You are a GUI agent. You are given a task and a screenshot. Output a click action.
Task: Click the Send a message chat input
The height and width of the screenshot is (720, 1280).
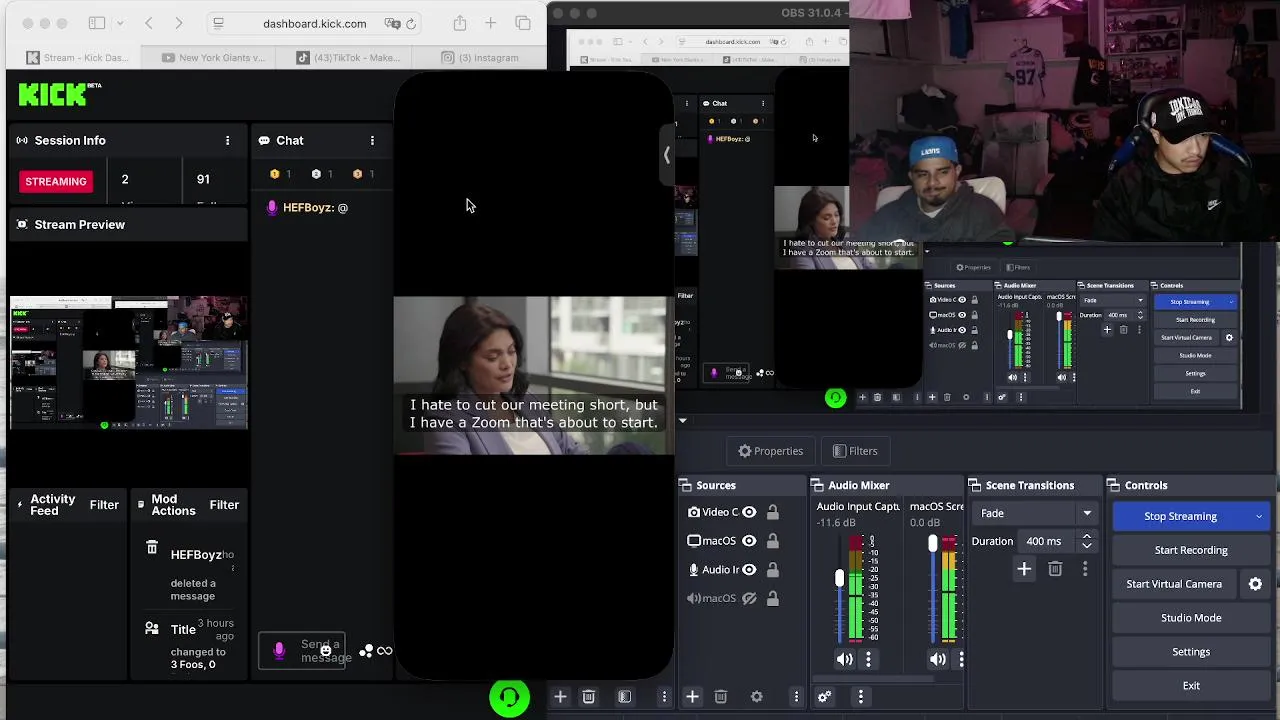click(303, 651)
